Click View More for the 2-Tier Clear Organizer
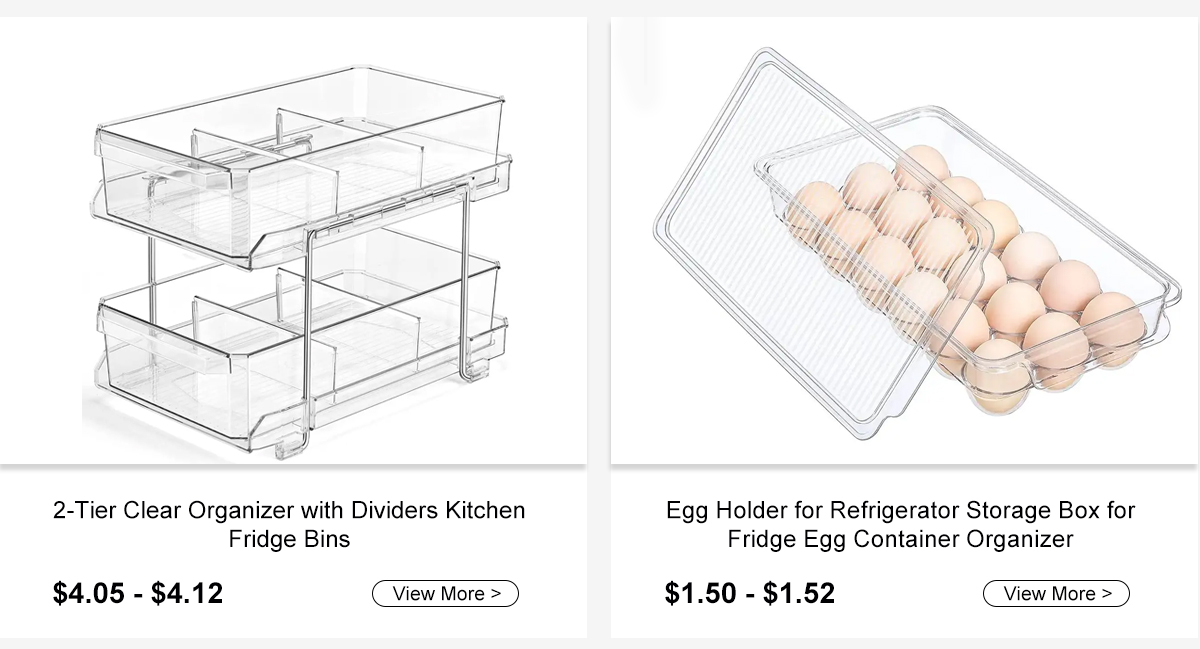This screenshot has height=649, width=1200. pyautogui.click(x=445, y=593)
